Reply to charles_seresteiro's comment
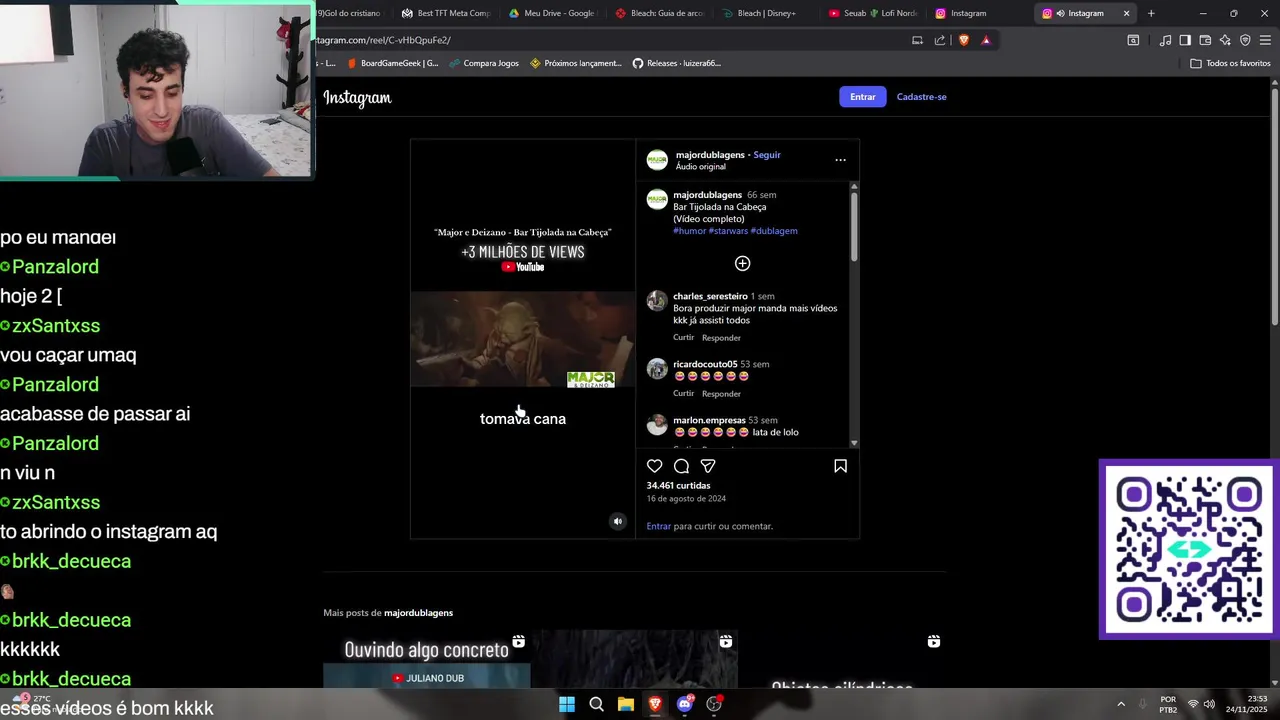This screenshot has width=1280, height=720. (x=721, y=338)
